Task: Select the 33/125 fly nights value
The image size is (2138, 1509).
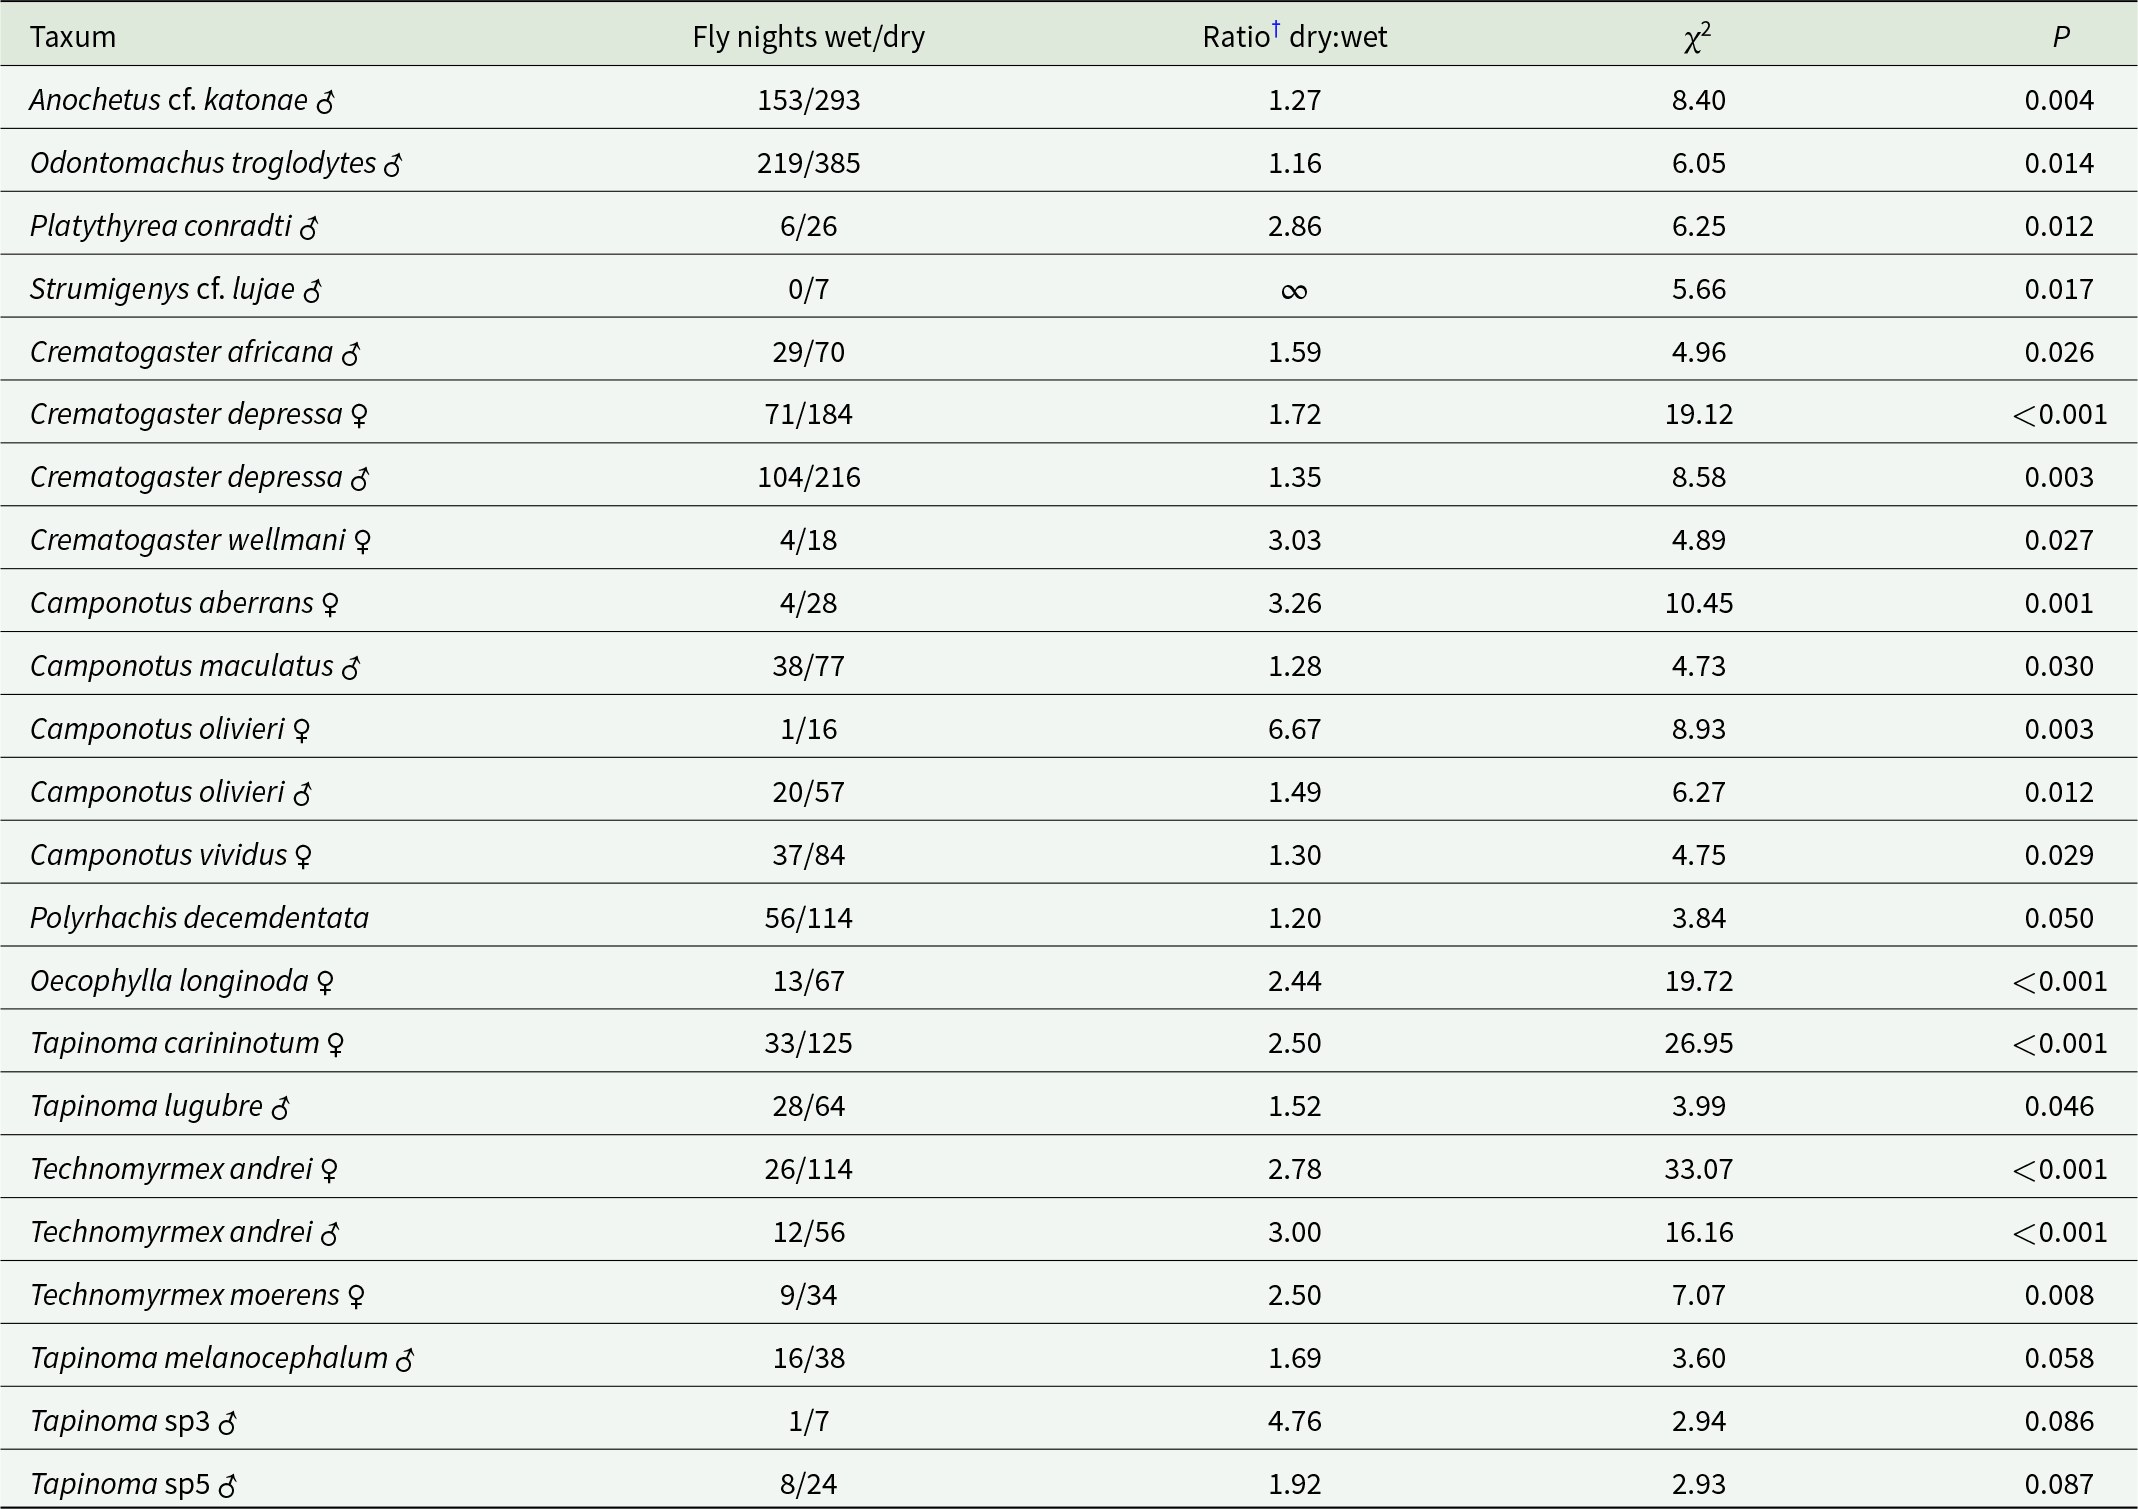Action: (x=808, y=1043)
